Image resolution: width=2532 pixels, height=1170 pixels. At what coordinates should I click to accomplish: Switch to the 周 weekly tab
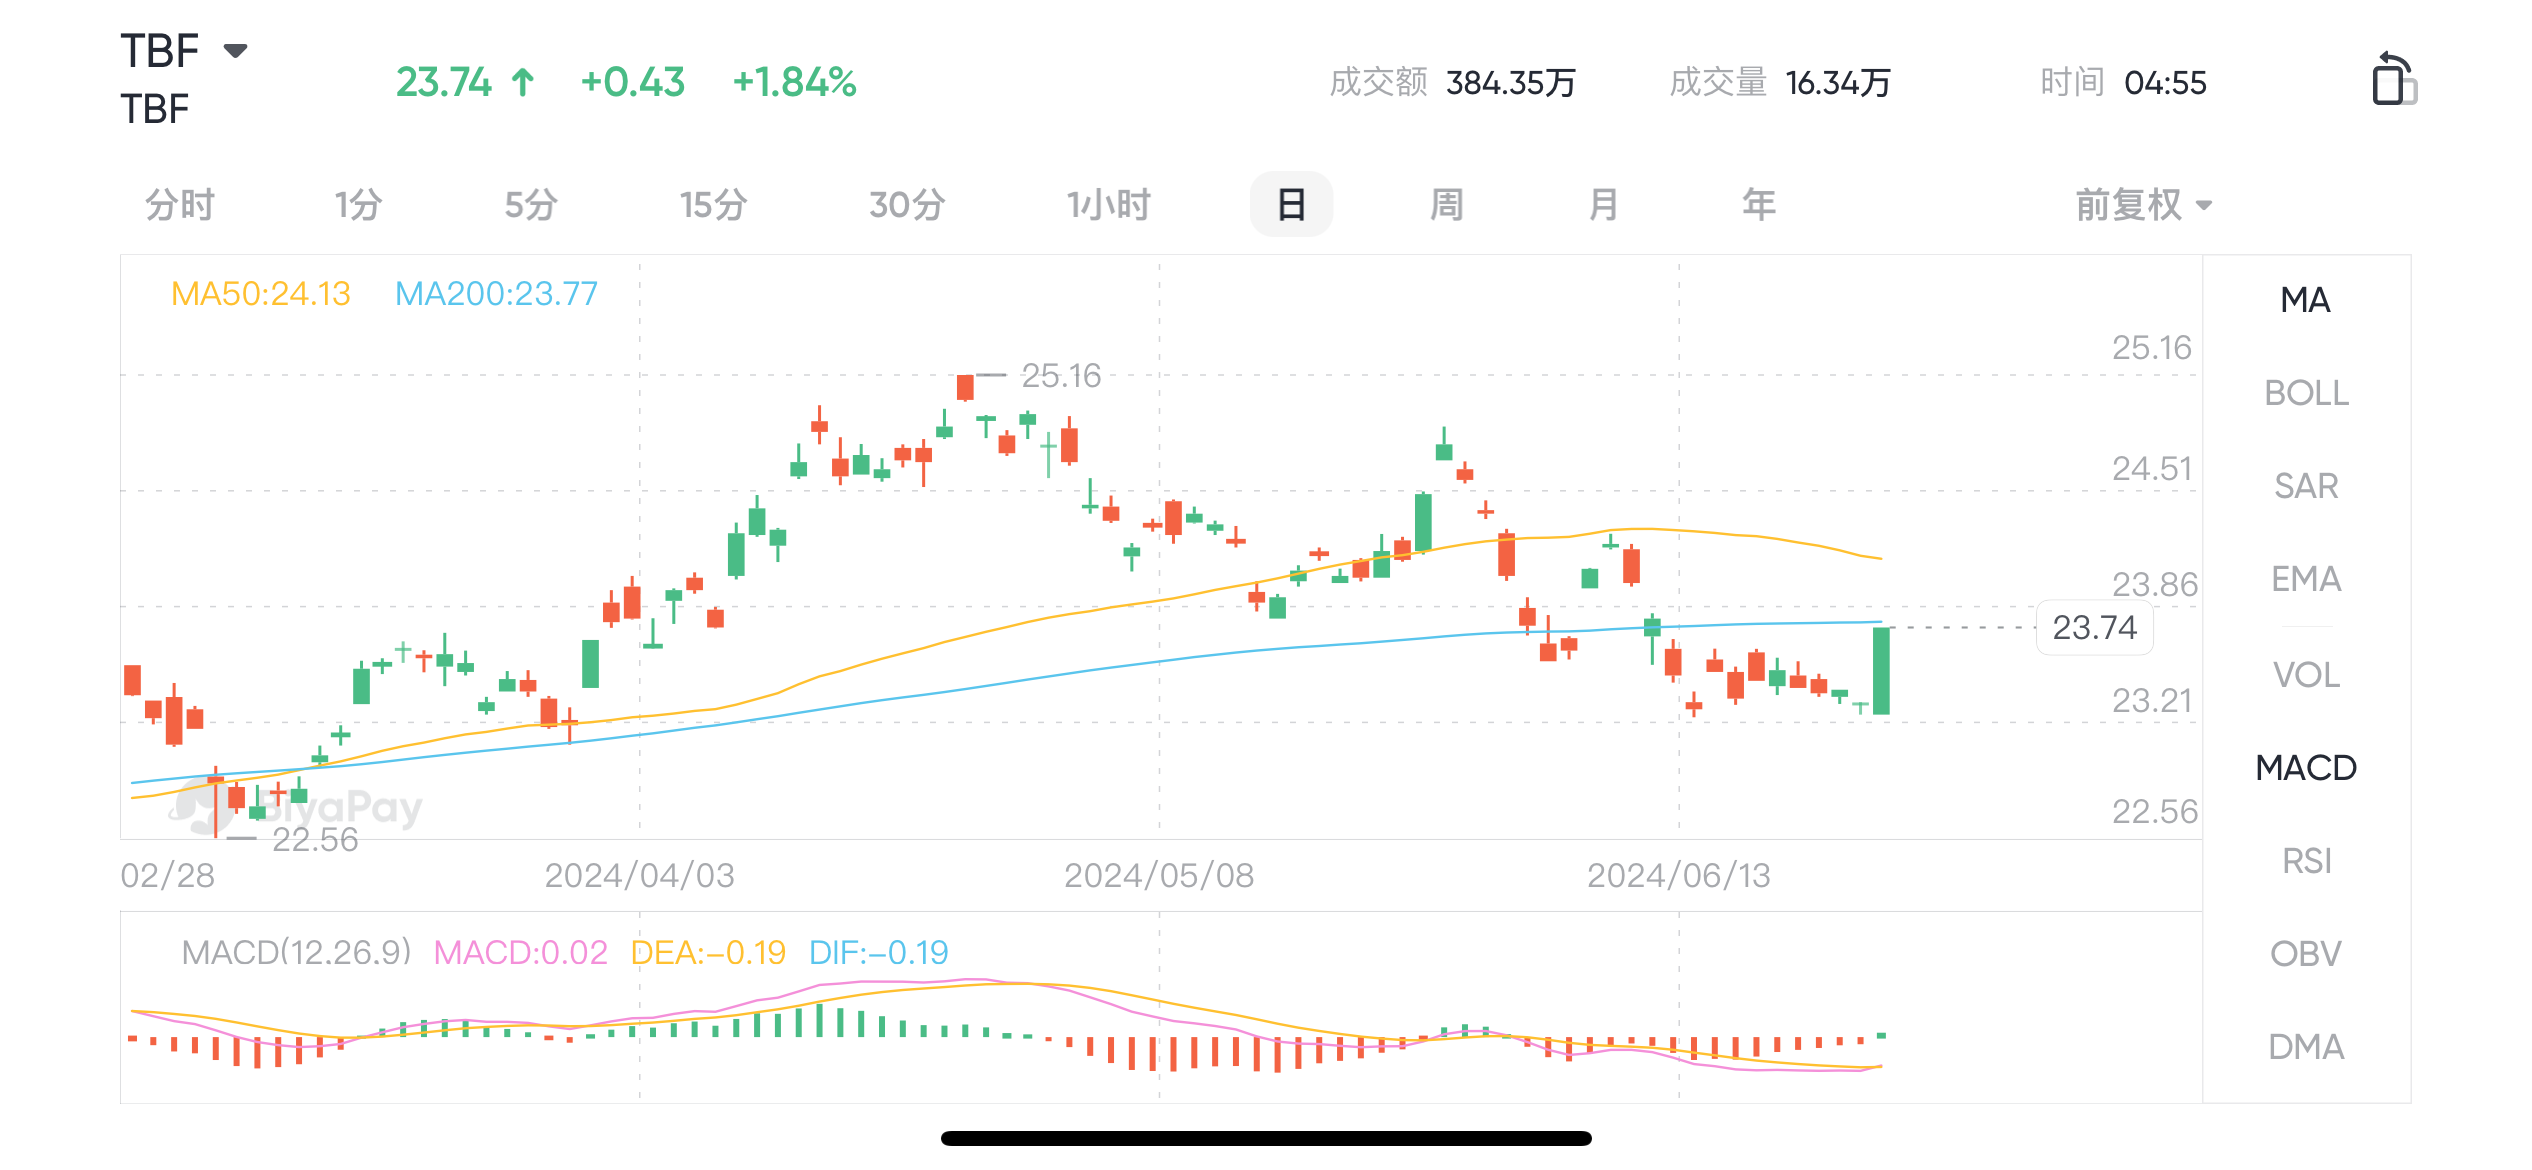1447,205
